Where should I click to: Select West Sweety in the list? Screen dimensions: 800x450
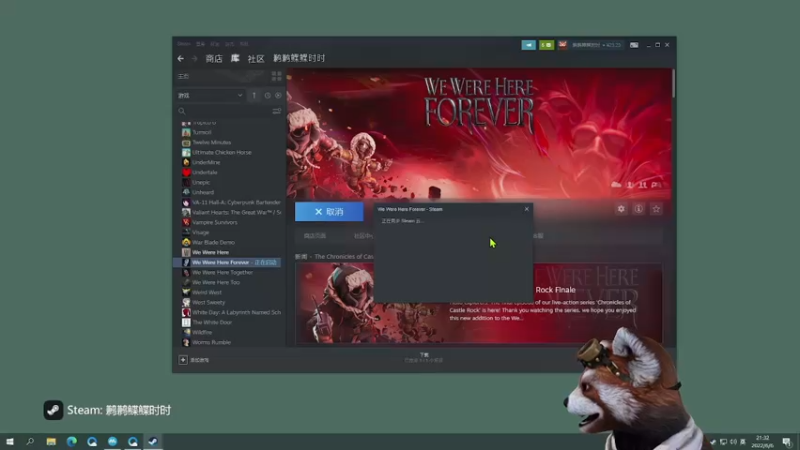pyautogui.click(x=208, y=303)
